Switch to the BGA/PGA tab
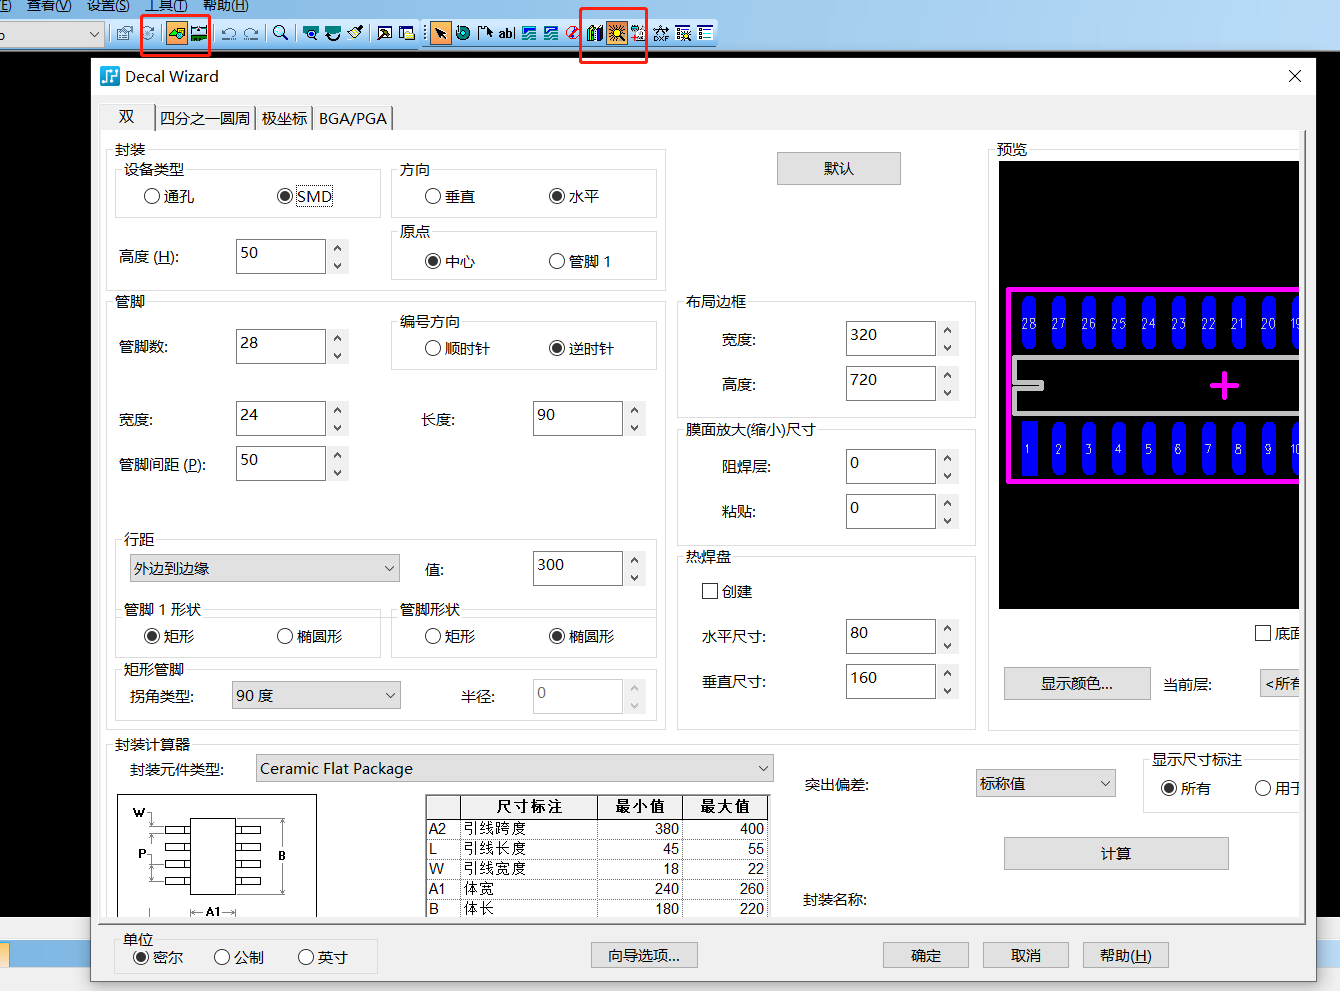The width and height of the screenshot is (1340, 991). pos(352,117)
